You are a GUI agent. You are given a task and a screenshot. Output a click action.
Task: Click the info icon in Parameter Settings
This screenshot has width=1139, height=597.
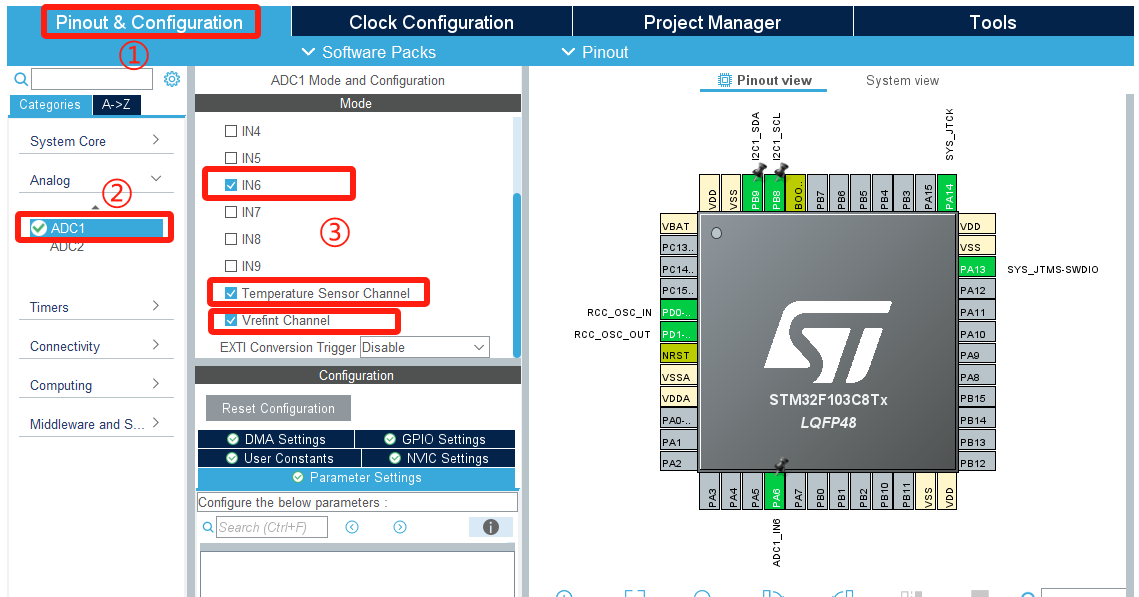coord(491,527)
